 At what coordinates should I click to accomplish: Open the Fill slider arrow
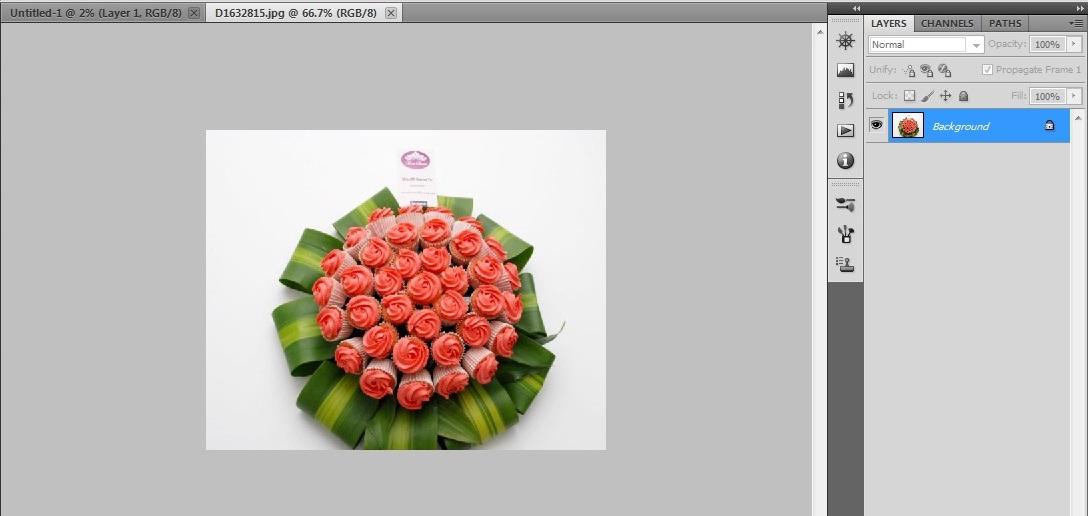(x=1074, y=96)
